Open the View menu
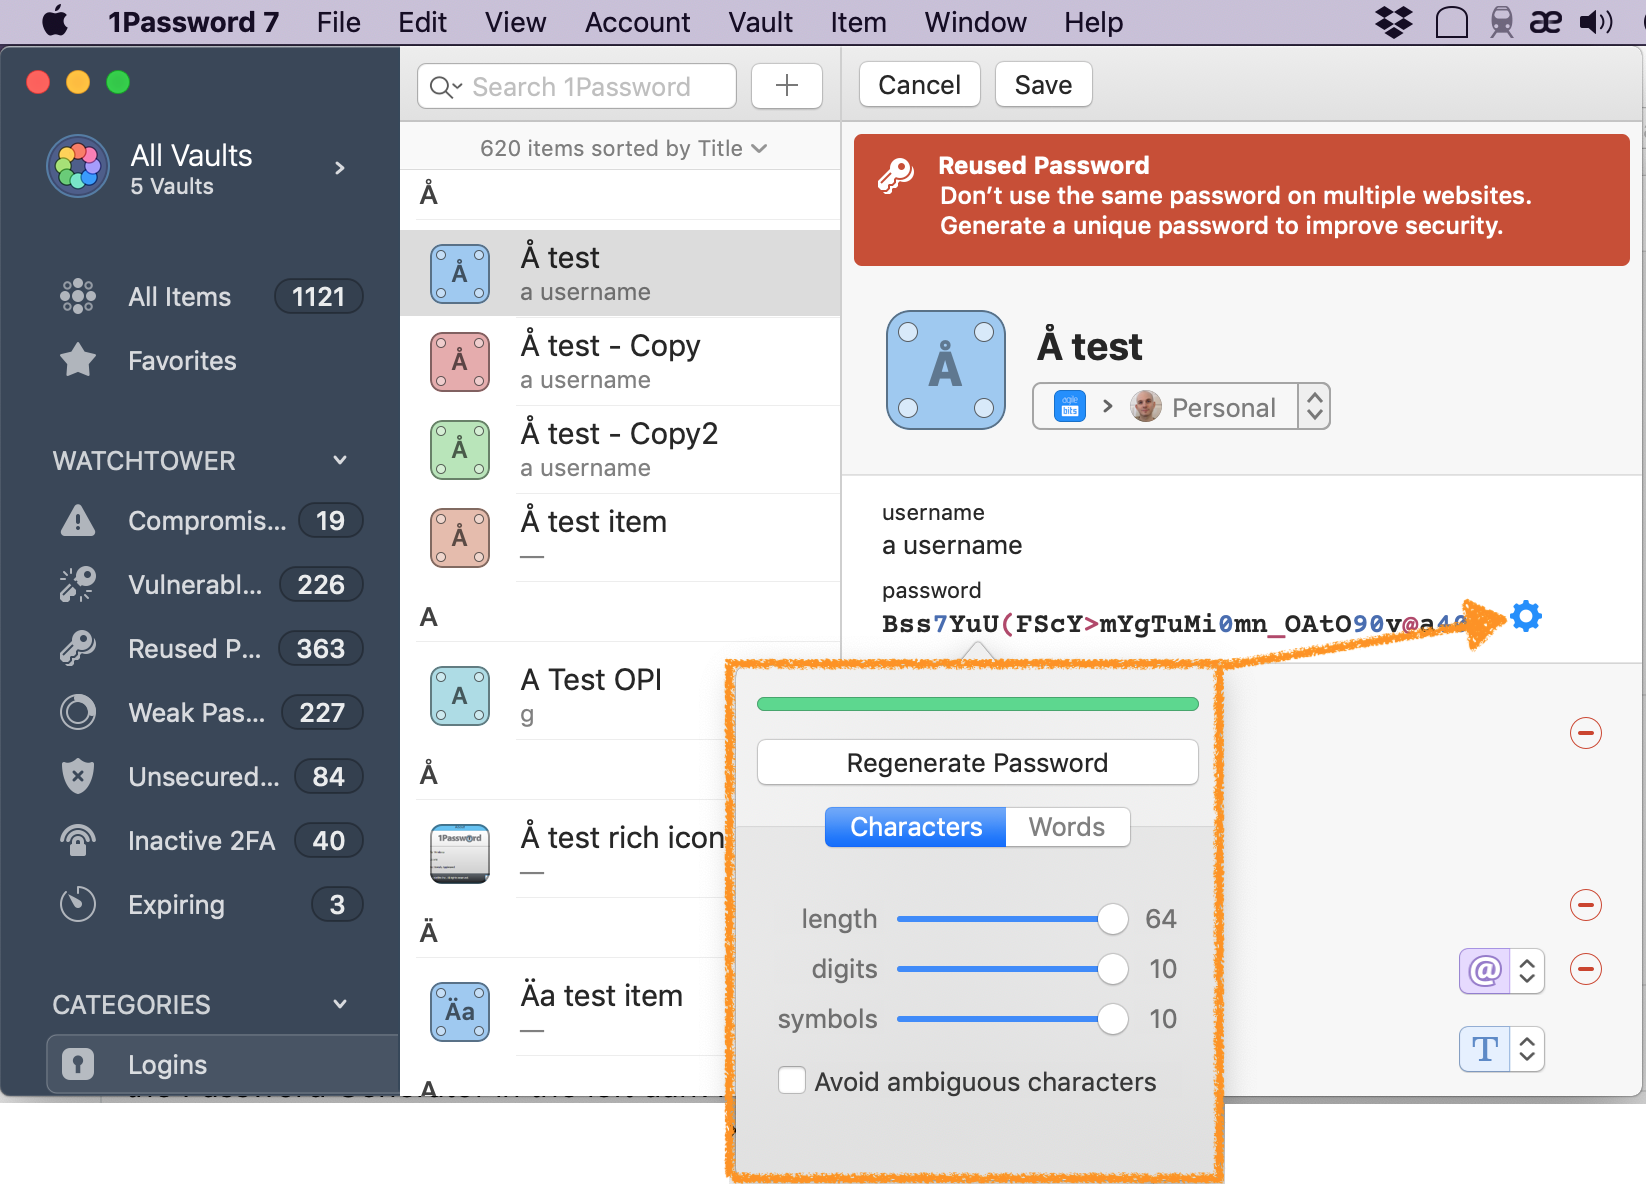1646x1184 pixels. pos(515,22)
